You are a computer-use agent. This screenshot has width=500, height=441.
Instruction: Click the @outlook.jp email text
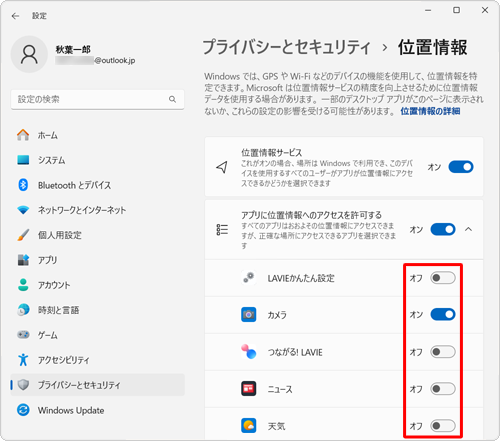pos(115,60)
